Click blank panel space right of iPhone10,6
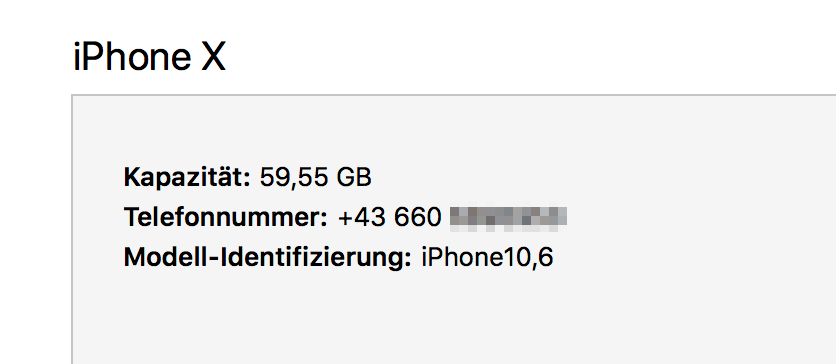 tap(693, 258)
